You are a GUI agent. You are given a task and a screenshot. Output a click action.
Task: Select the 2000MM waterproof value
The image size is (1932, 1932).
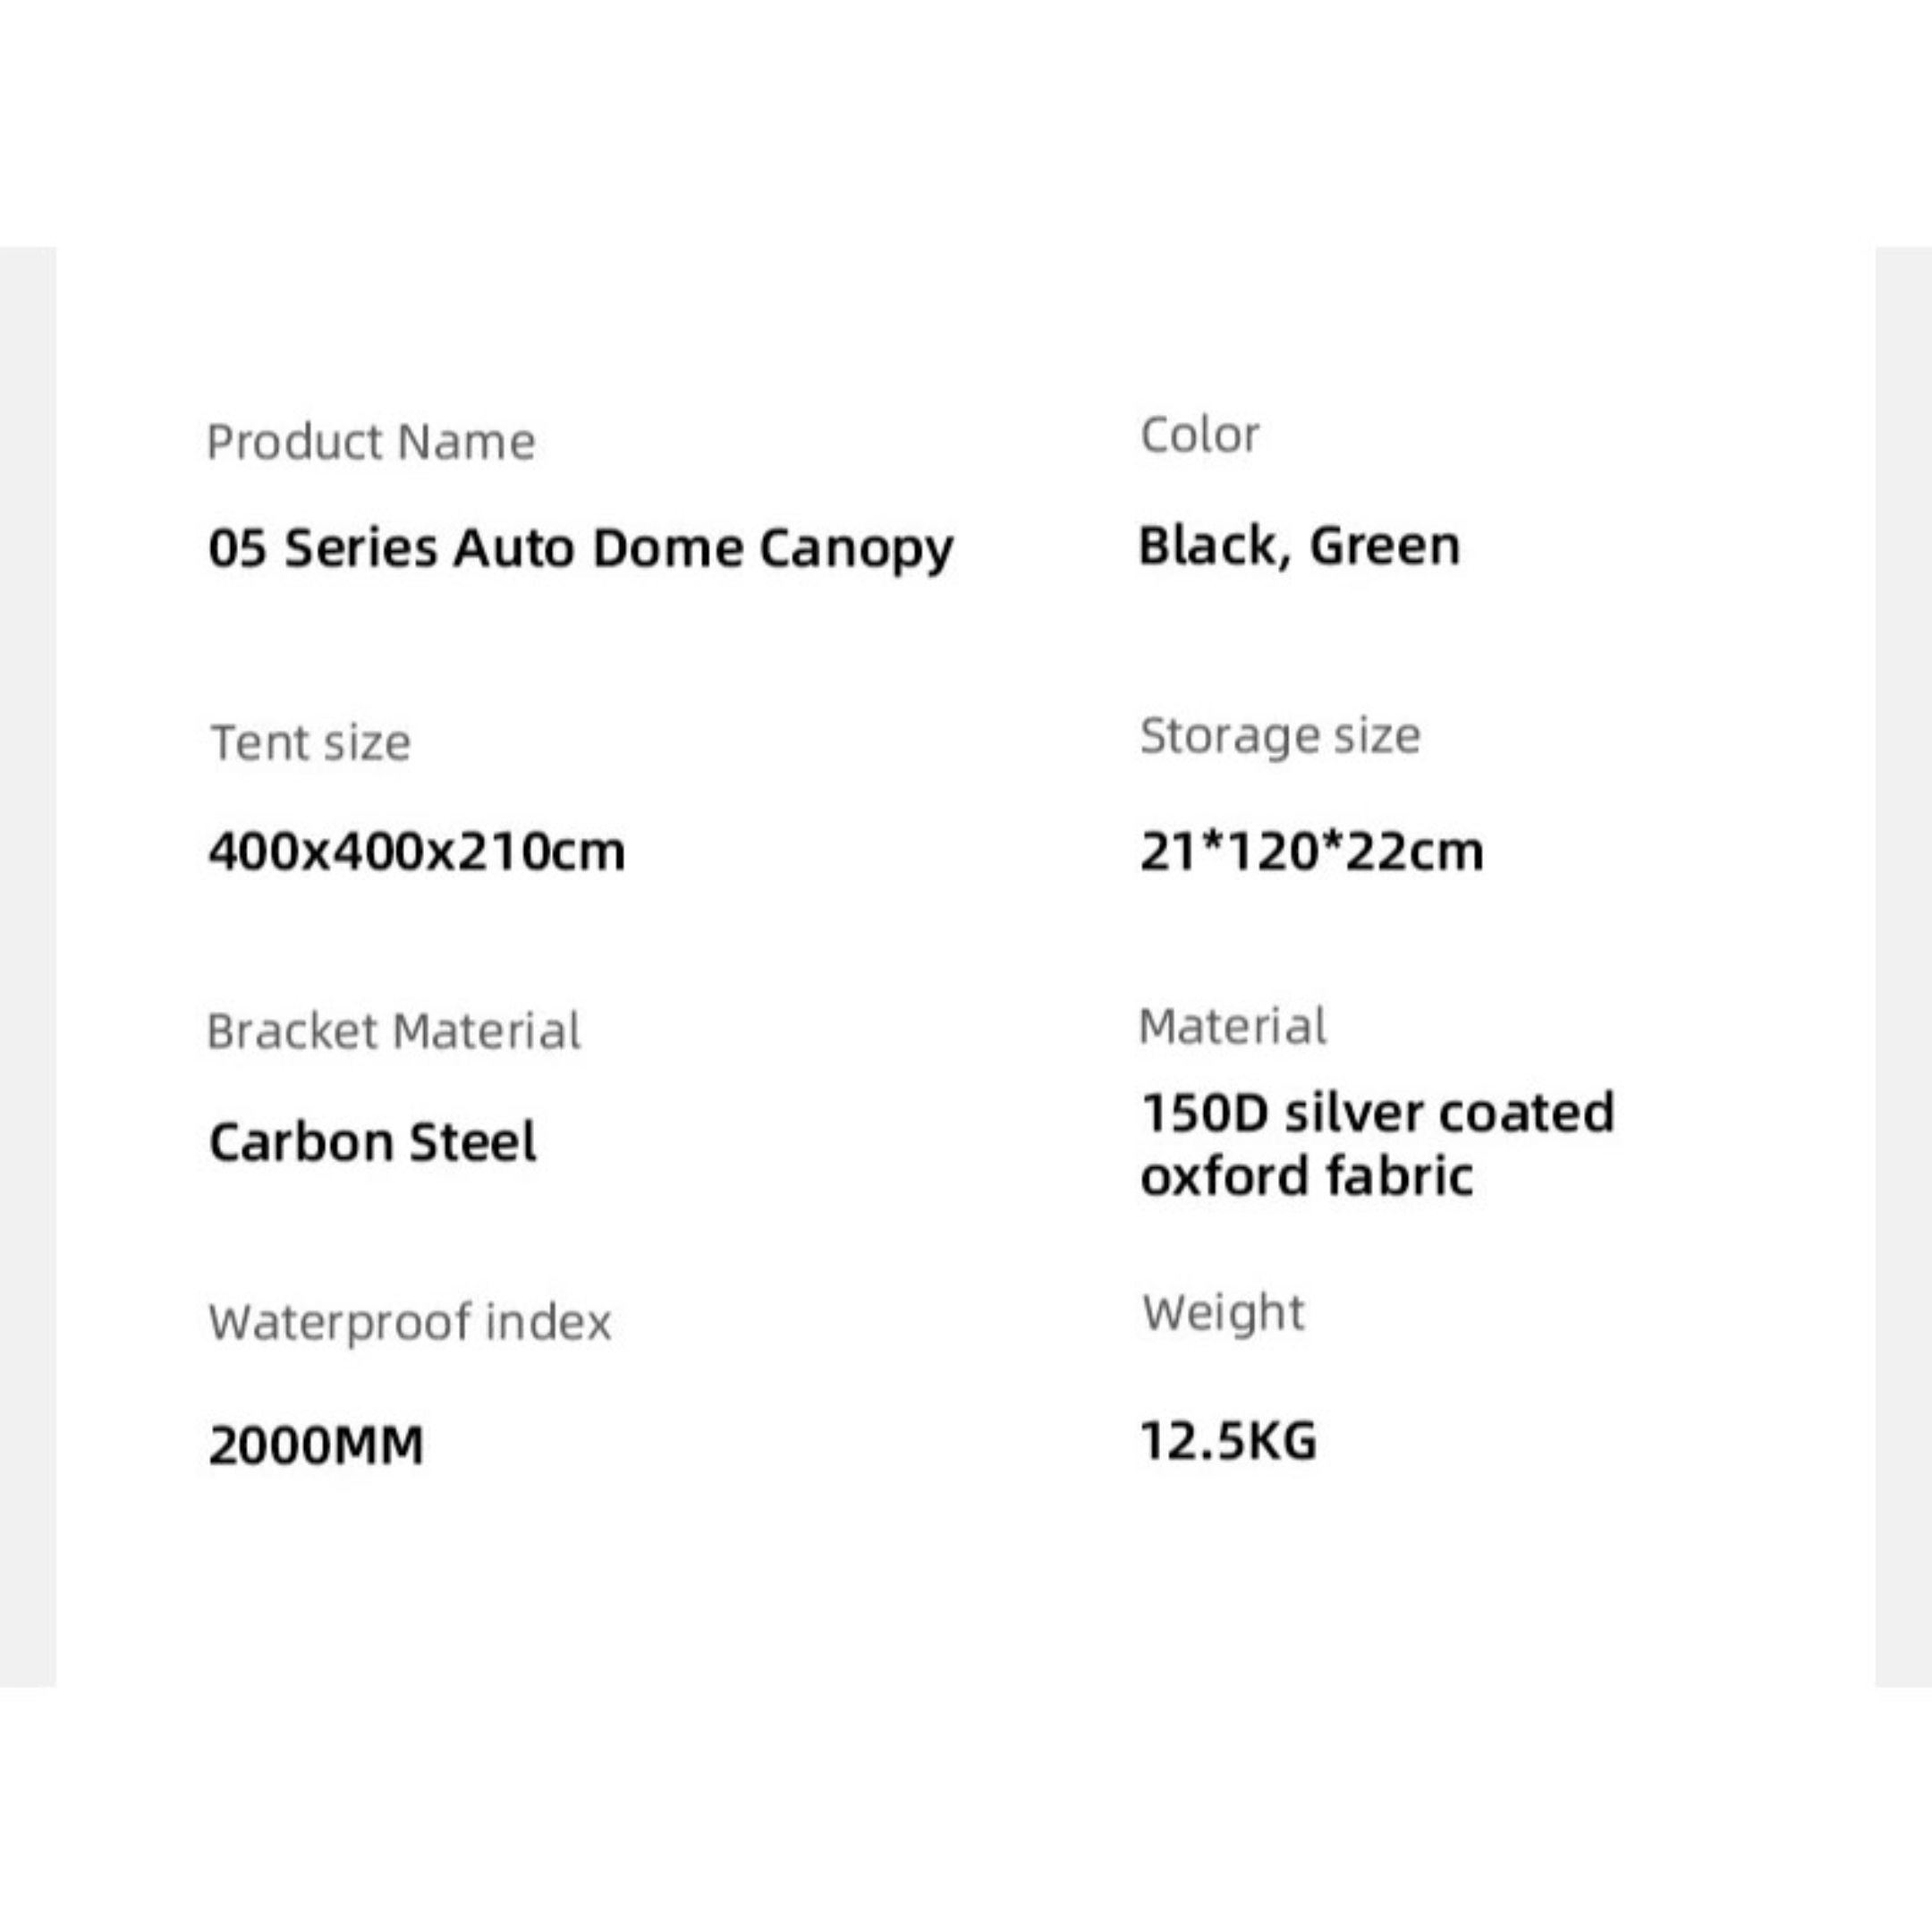point(316,1445)
